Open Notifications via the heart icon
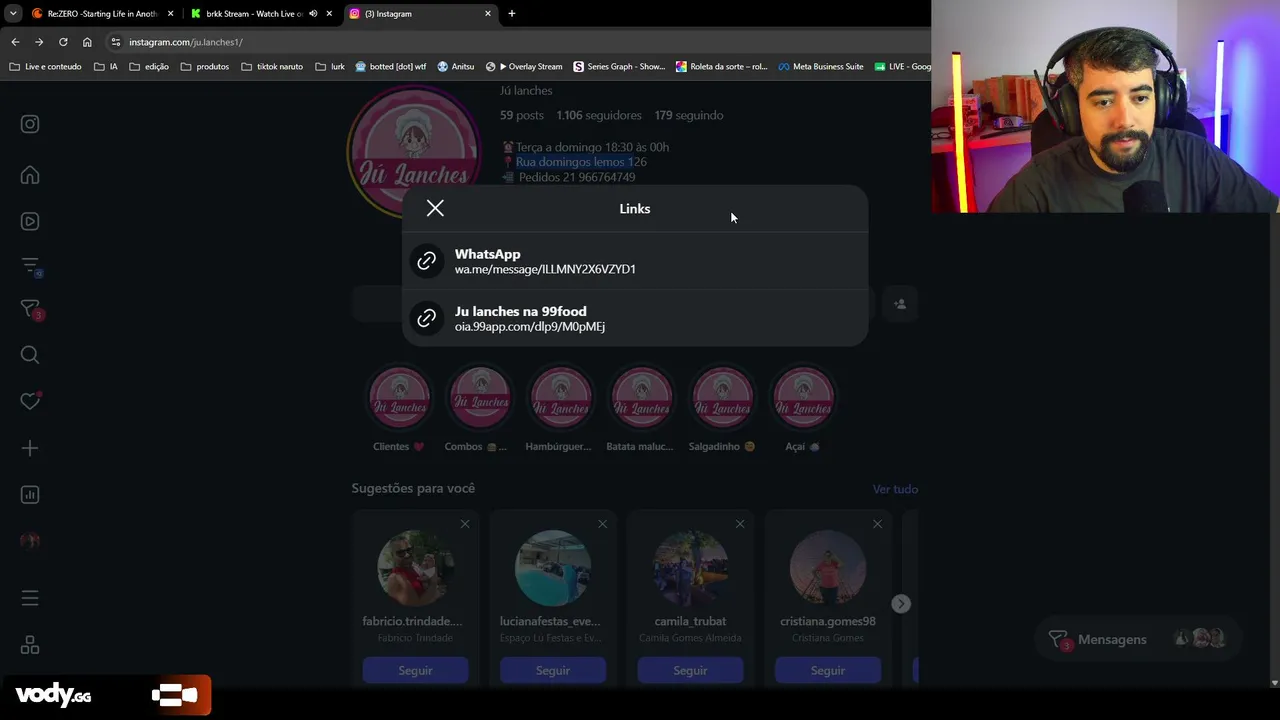1280x720 pixels. pos(30,401)
